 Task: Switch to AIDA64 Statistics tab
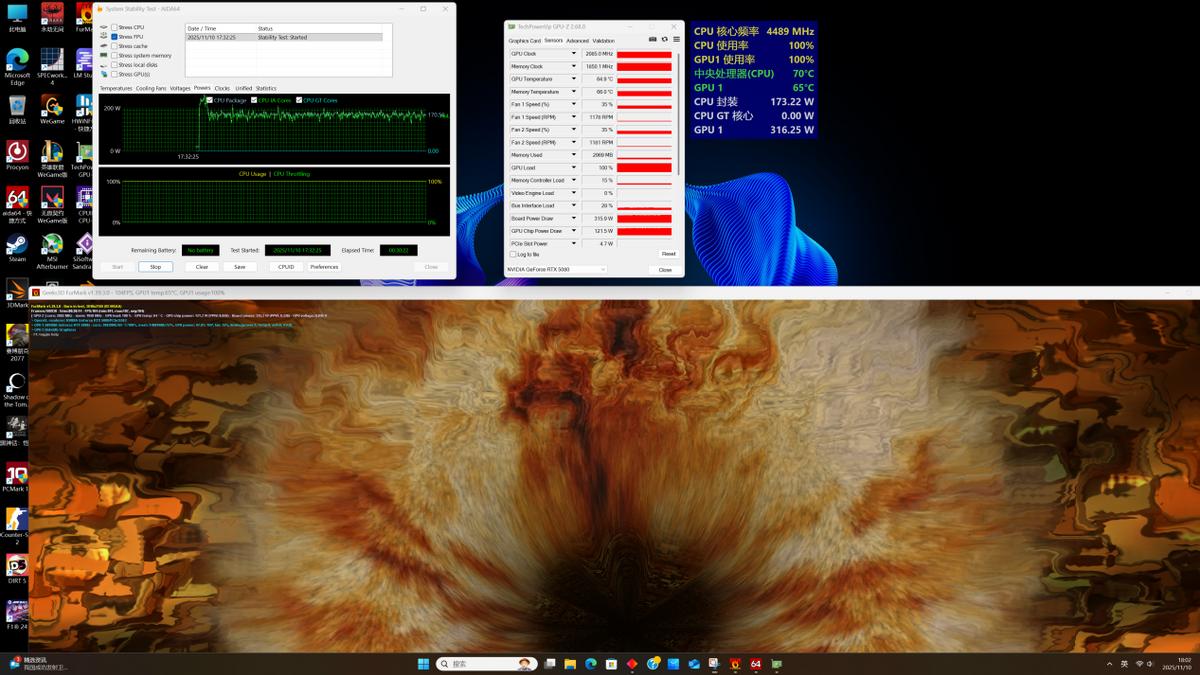tap(266, 88)
